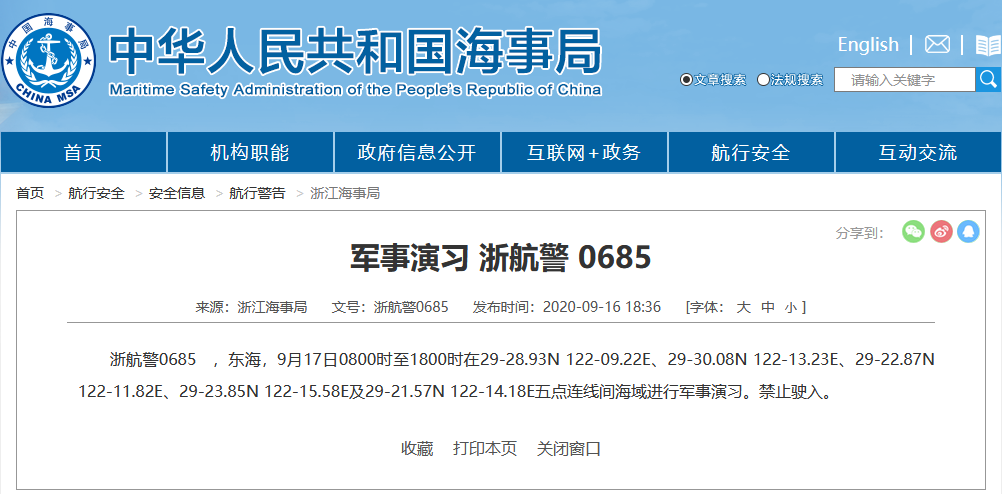Click the China MSA anchor logo
The height and width of the screenshot is (494, 1002).
click(49, 60)
